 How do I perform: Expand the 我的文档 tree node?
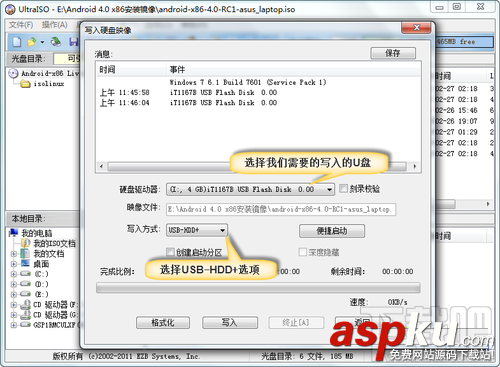coord(14,254)
